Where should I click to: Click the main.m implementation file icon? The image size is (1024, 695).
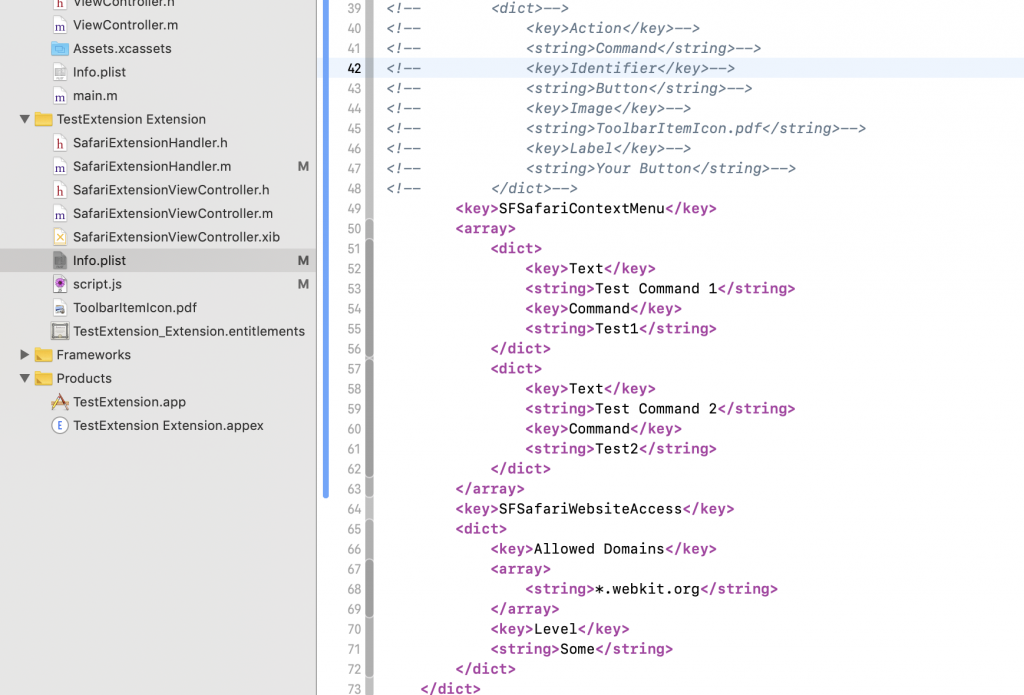62,95
